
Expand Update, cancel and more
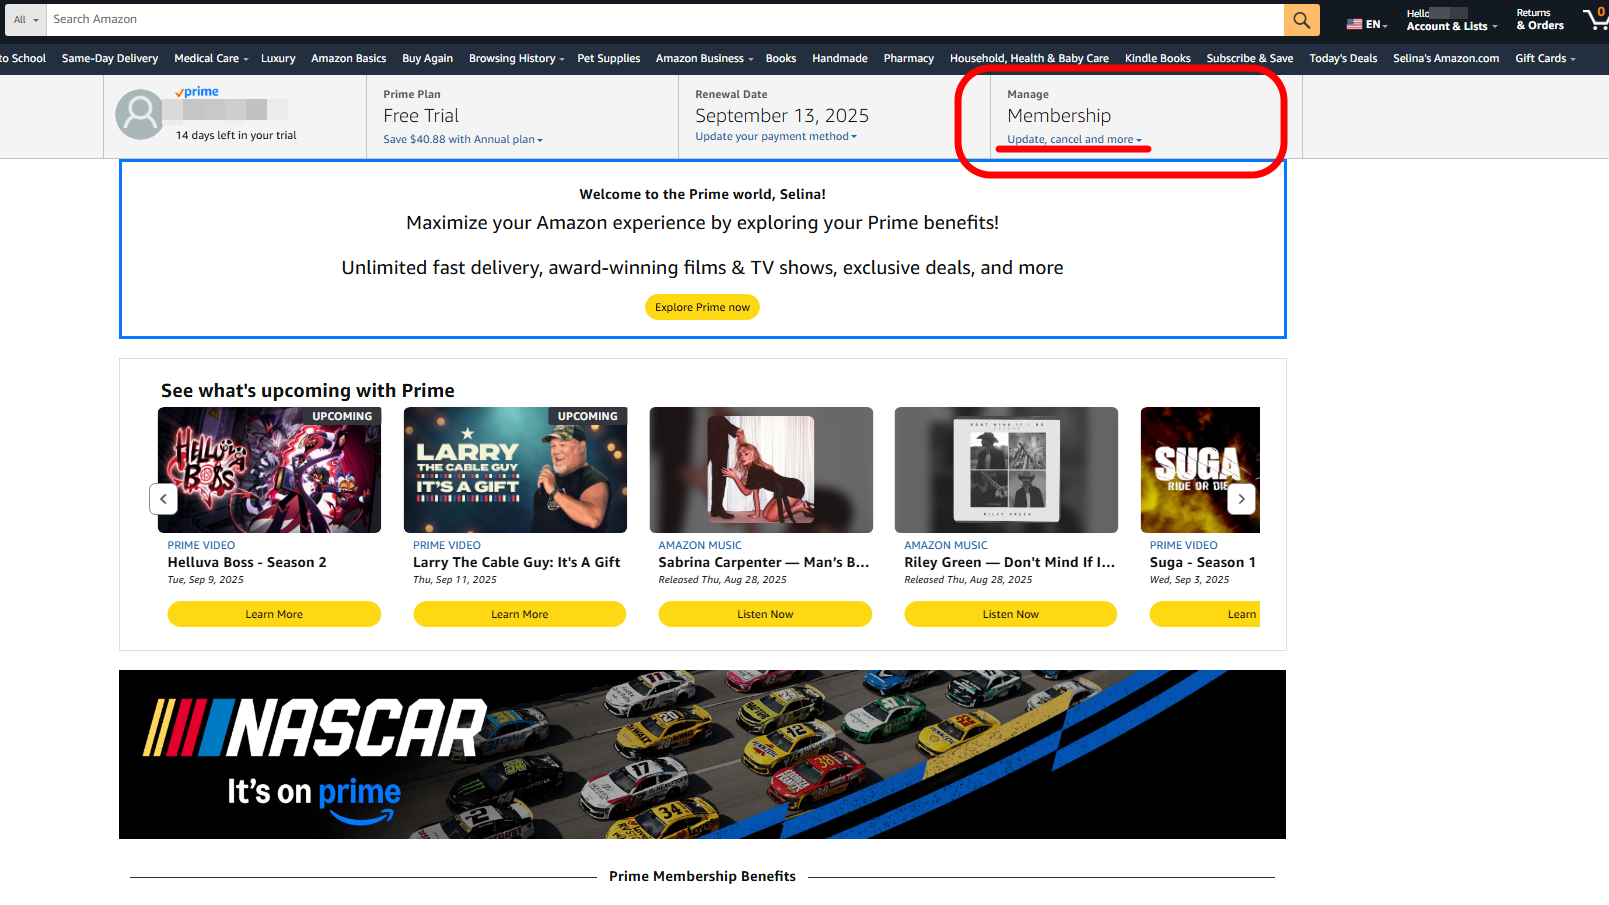click(x=1074, y=140)
